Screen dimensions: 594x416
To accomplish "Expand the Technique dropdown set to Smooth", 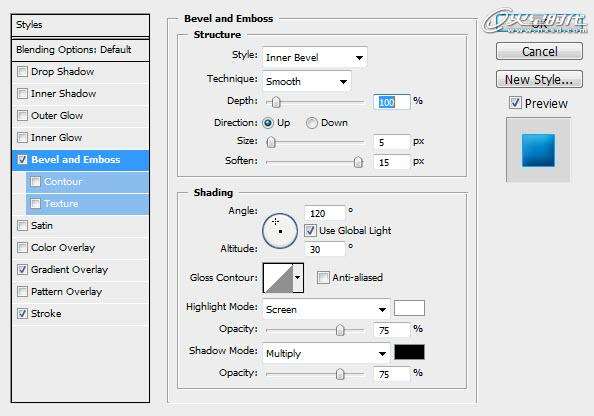I will (x=306, y=81).
